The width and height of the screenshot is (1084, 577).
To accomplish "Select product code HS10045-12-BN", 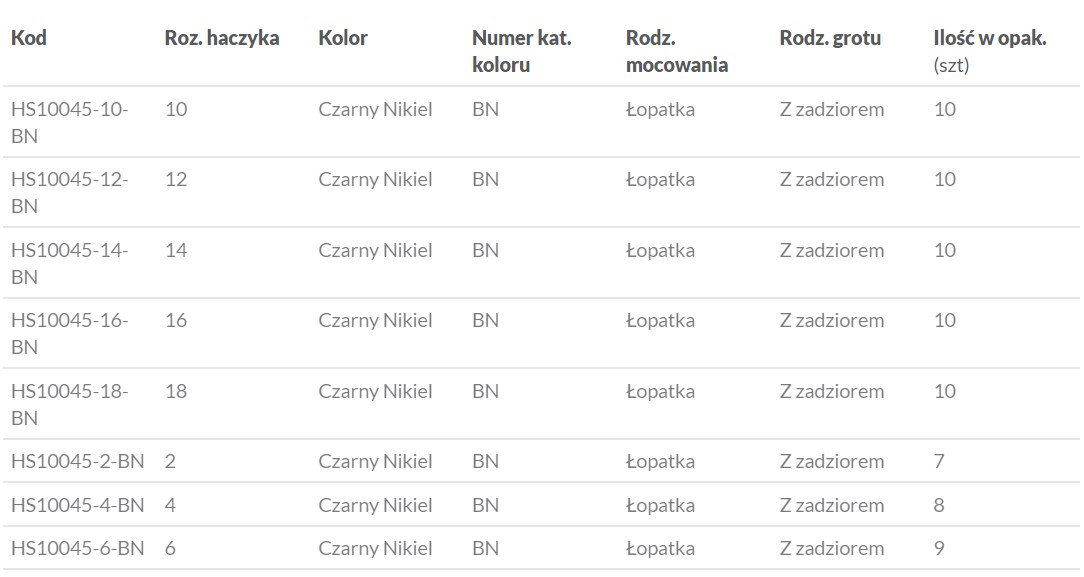I will coord(70,192).
